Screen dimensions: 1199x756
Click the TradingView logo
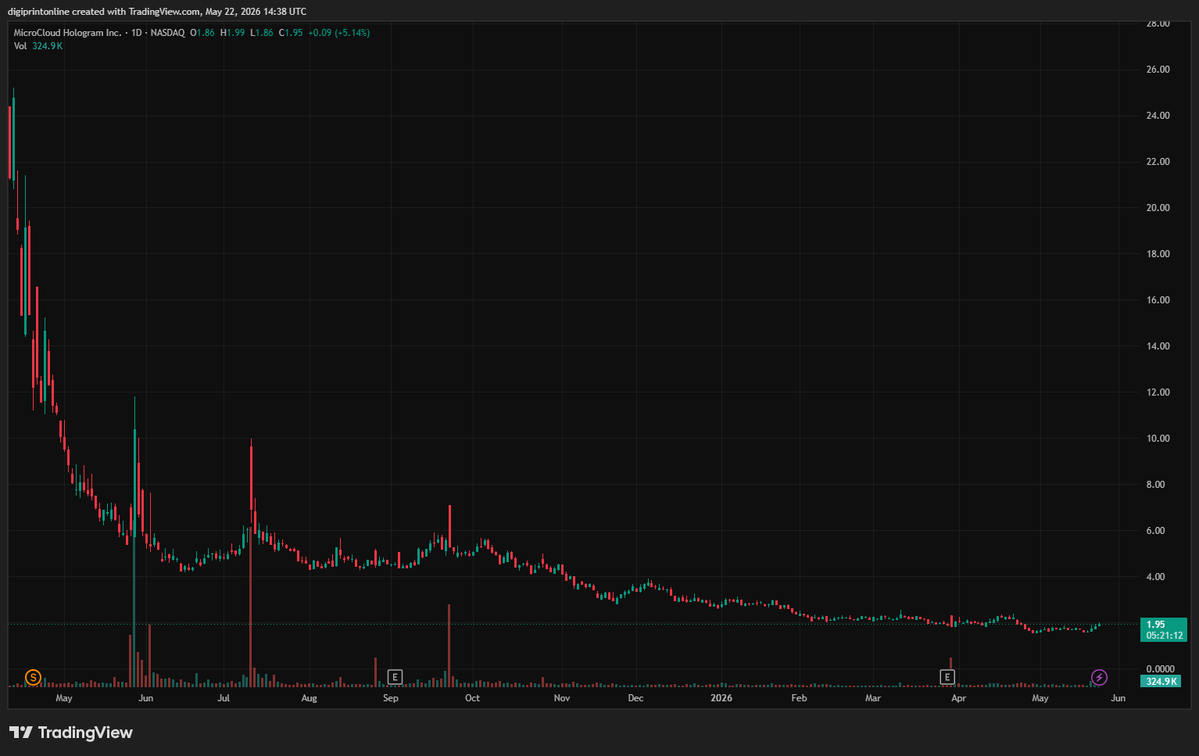[71, 732]
